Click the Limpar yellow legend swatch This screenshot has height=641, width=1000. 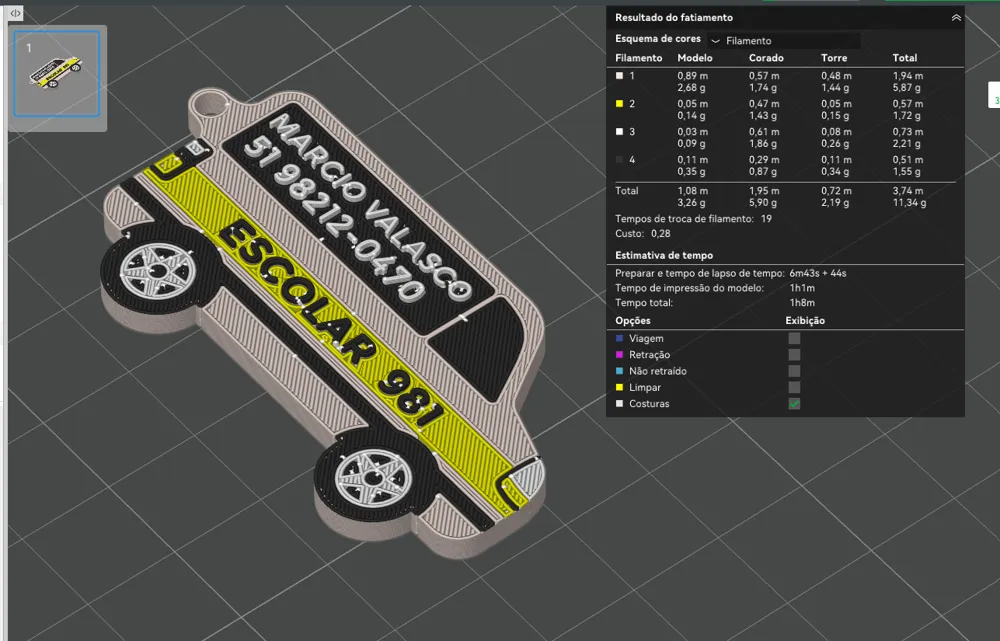[619, 387]
